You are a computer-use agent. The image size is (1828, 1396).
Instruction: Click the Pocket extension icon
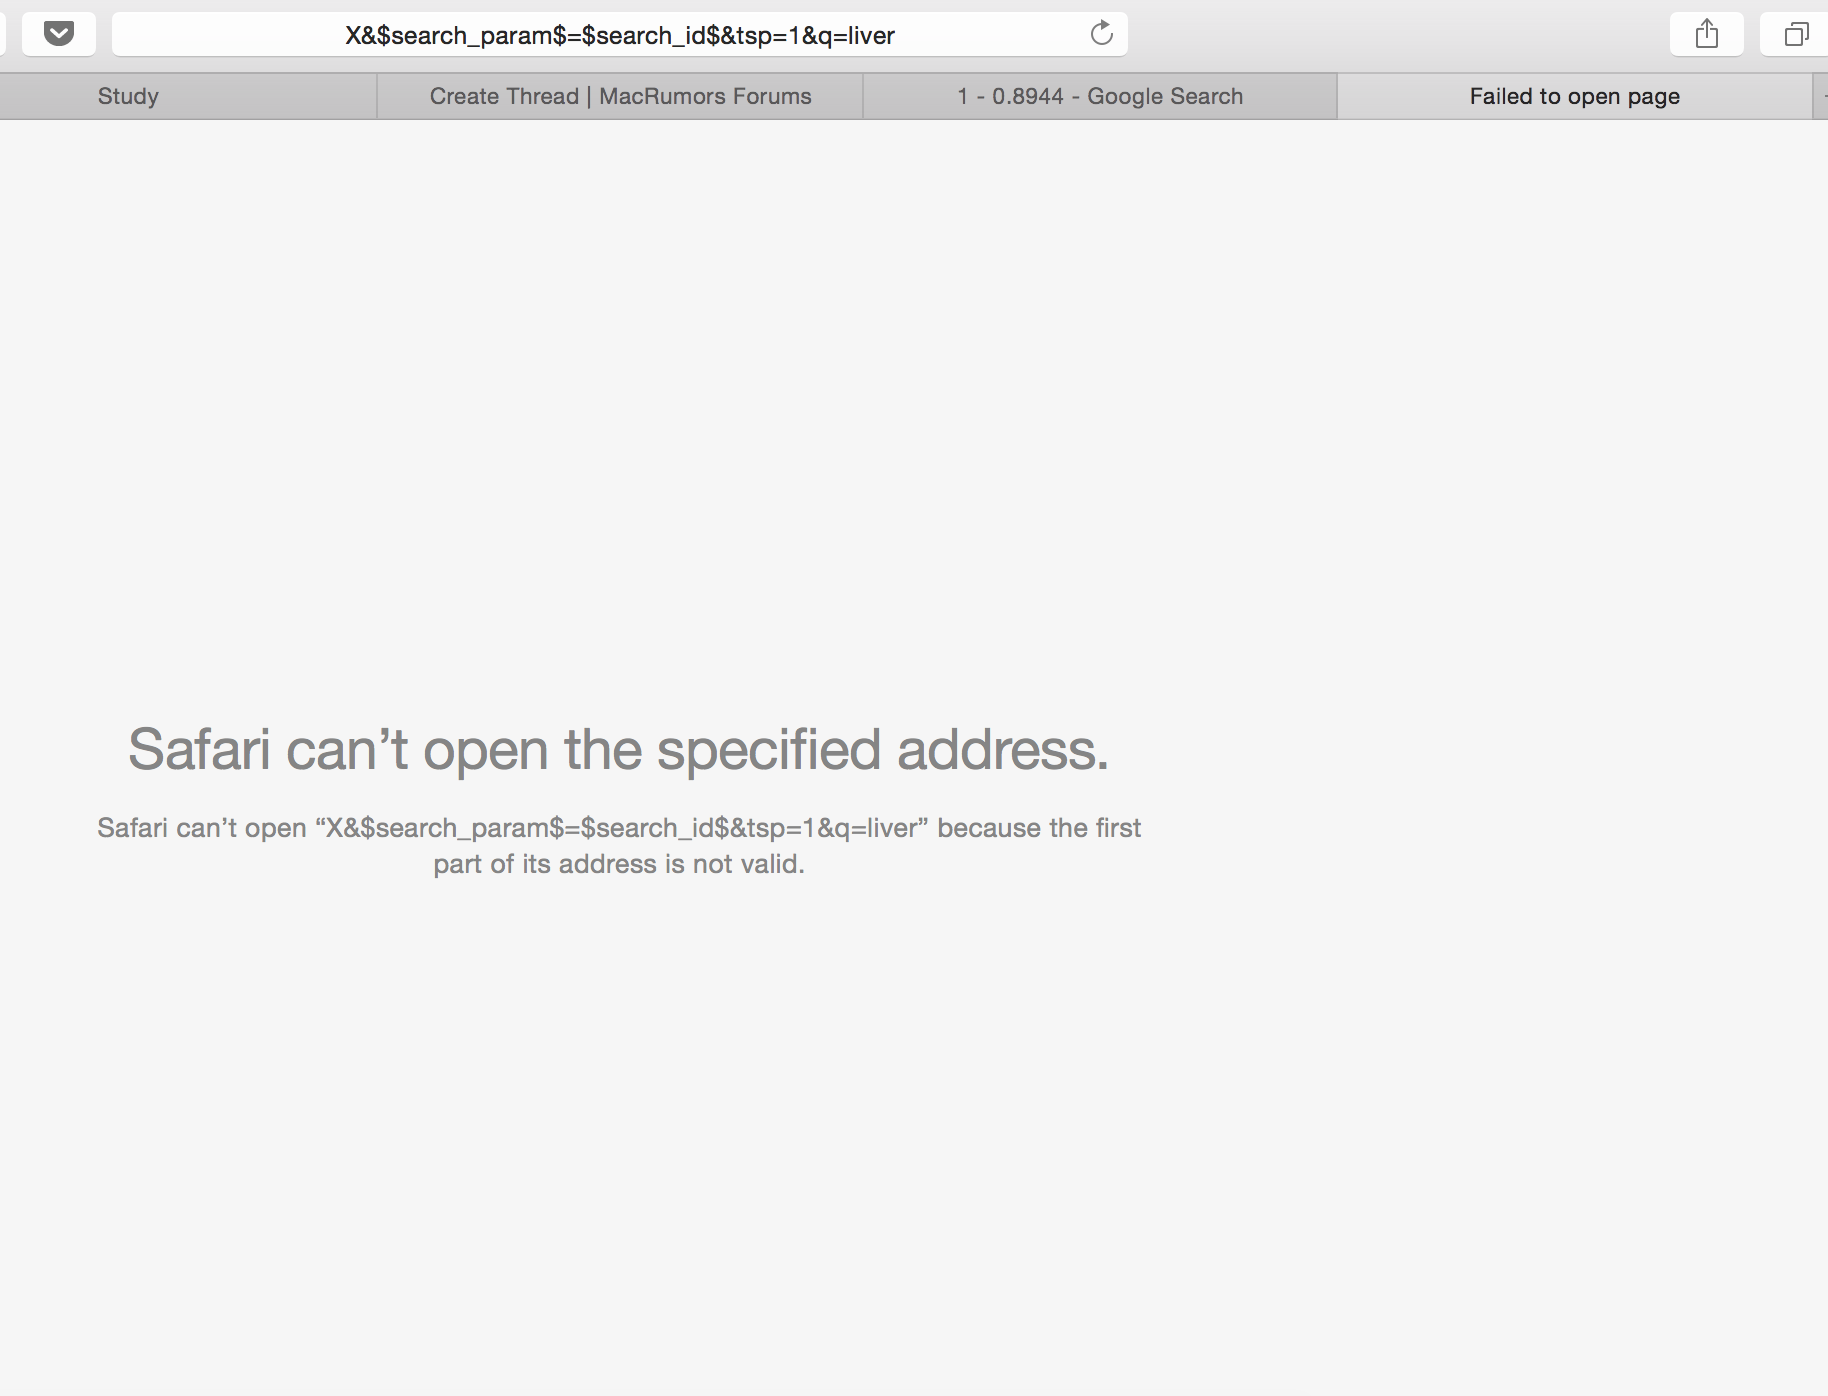[59, 34]
